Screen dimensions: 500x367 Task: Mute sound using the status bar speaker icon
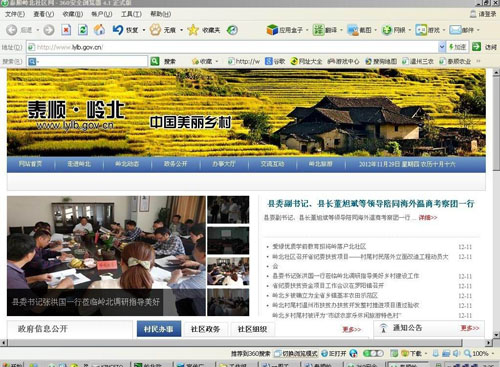tap(456, 353)
